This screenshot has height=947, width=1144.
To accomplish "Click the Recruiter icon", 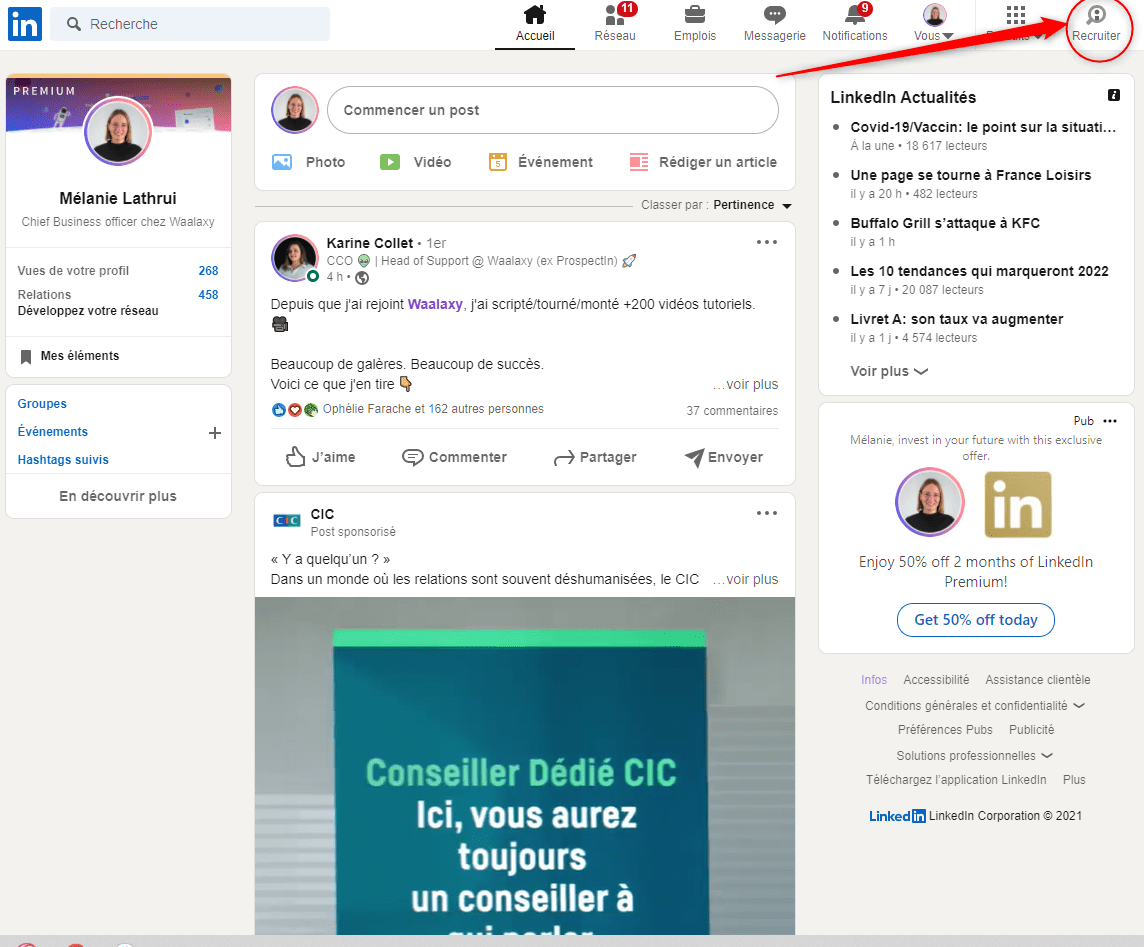I will (1097, 22).
